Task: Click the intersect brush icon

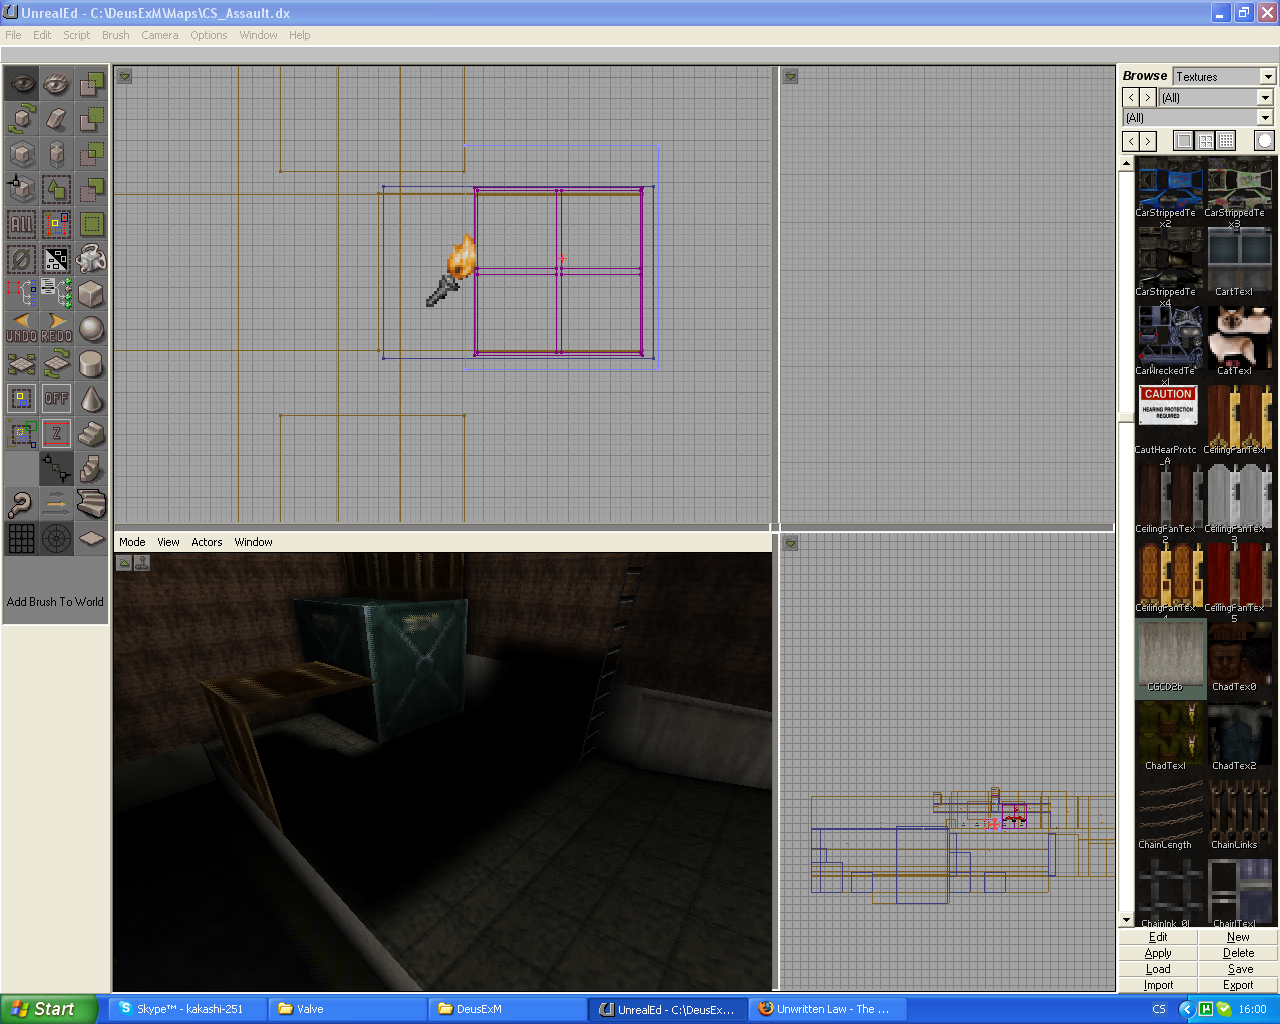Action: coord(92,154)
